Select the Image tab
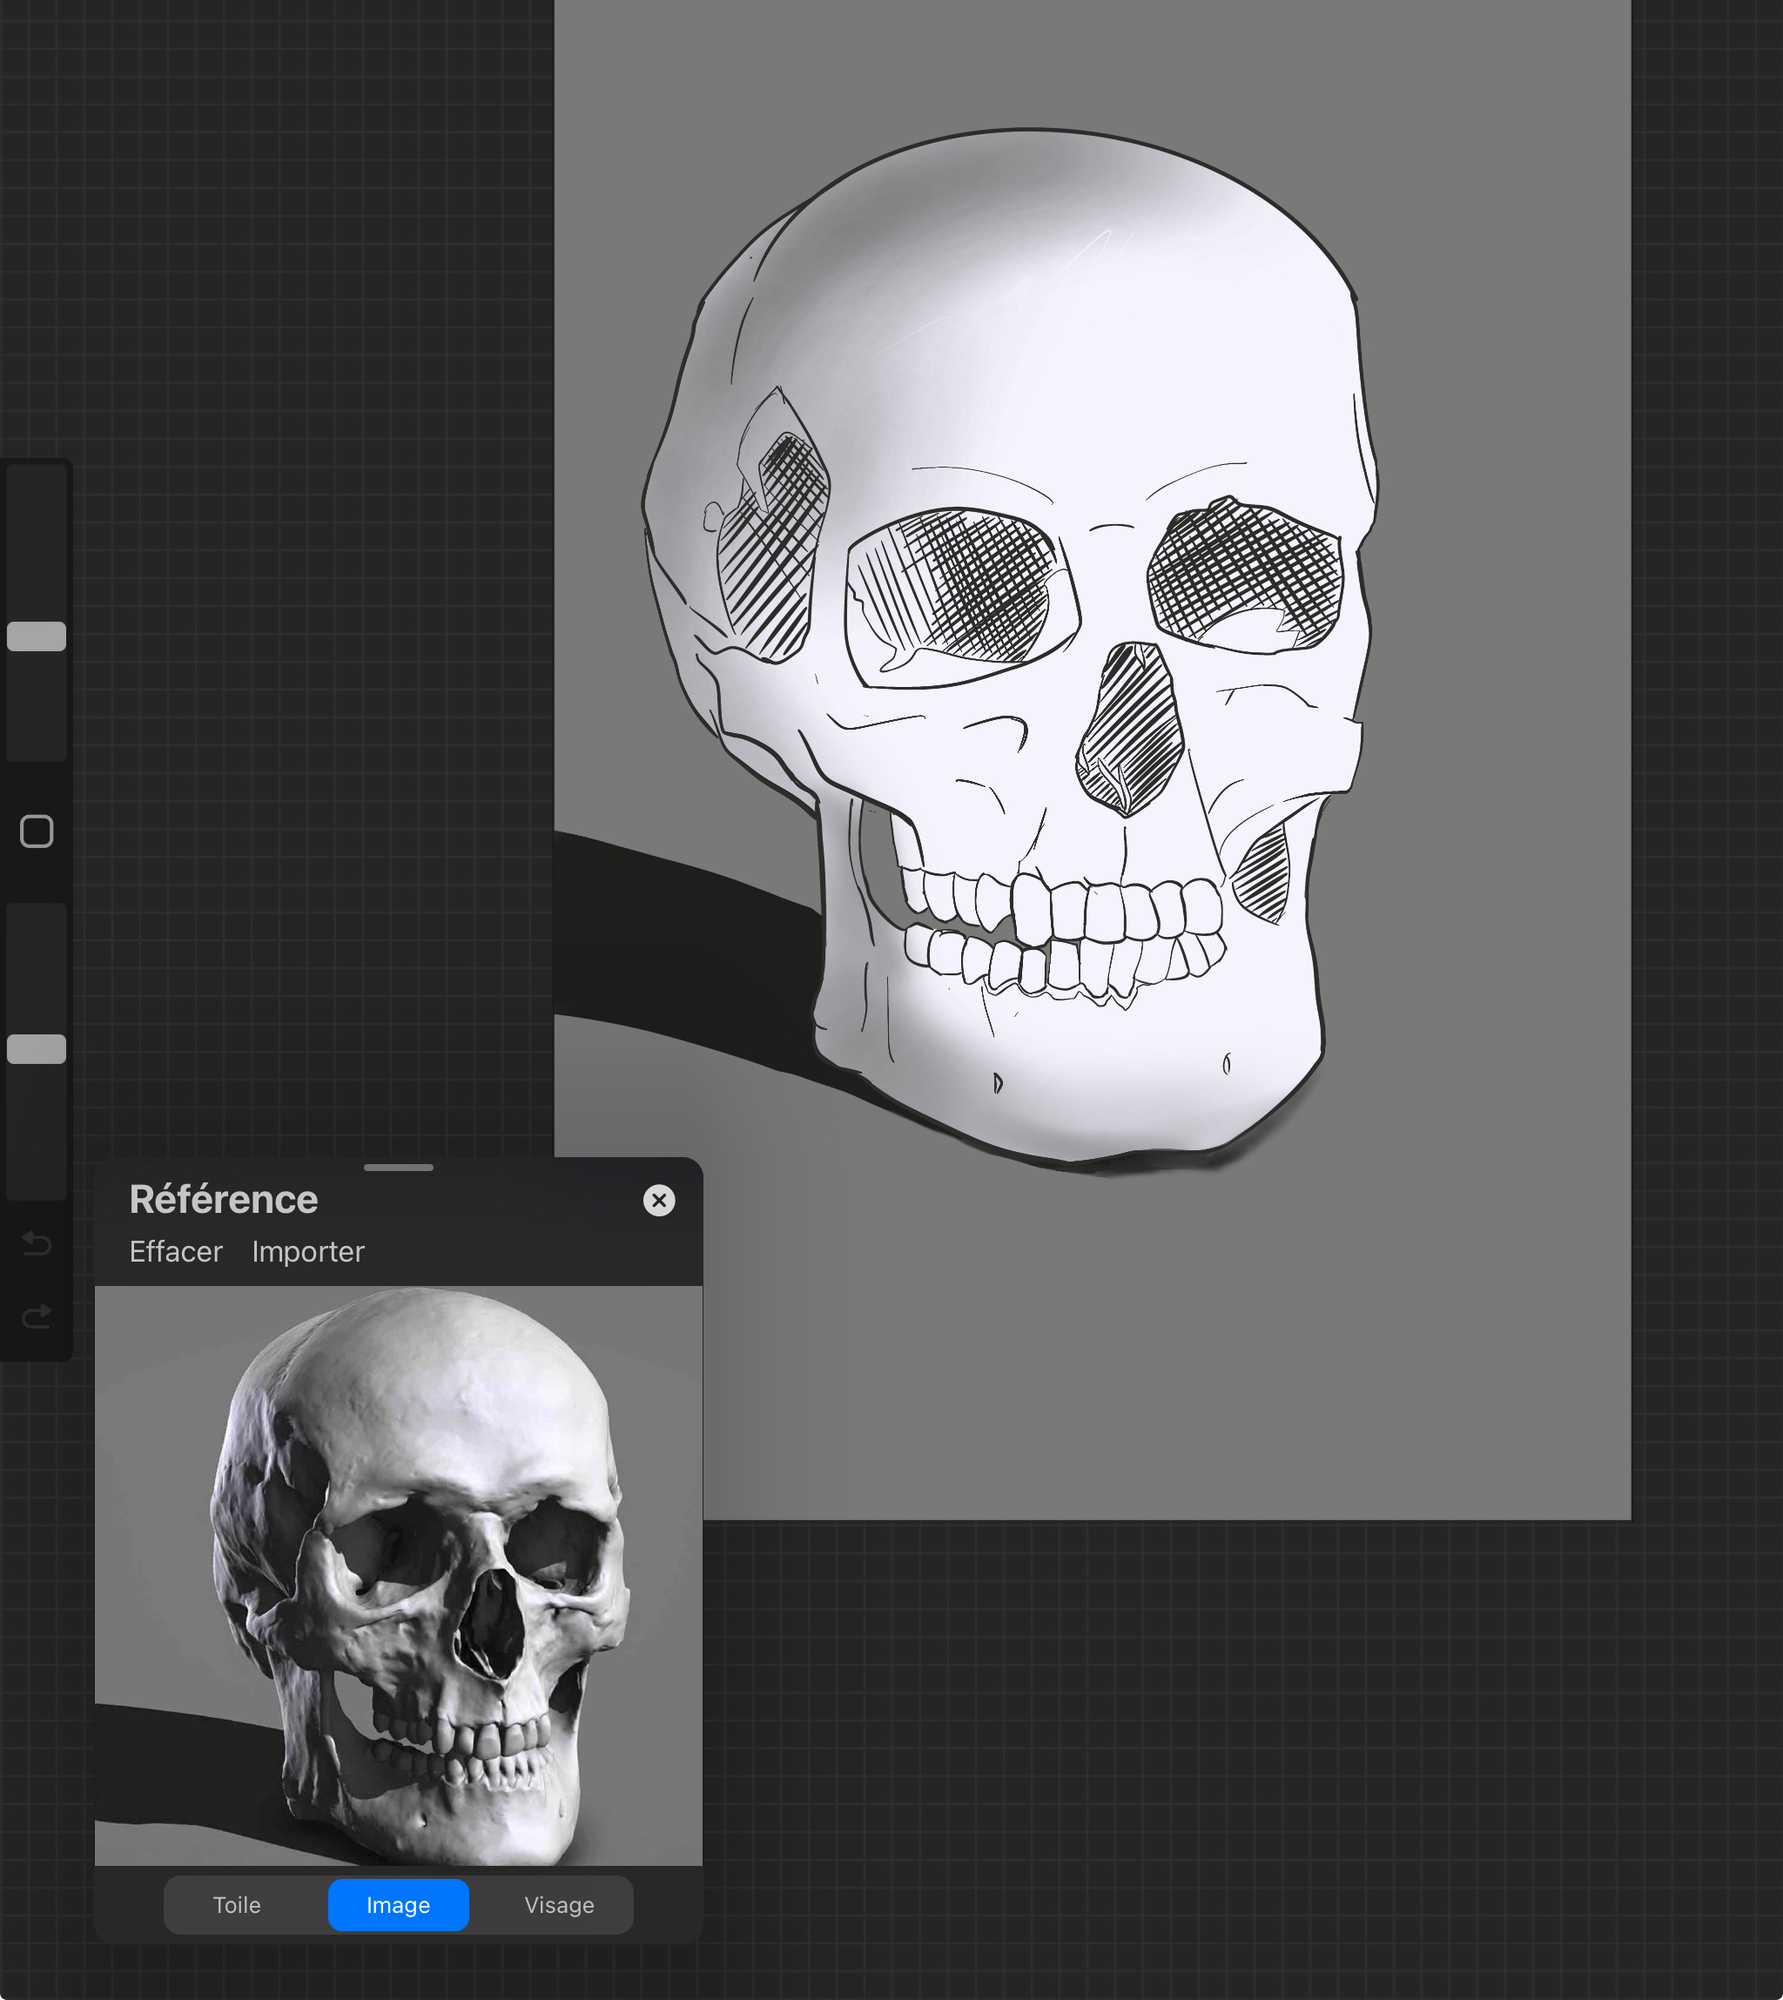This screenshot has height=2000, width=1783. tap(398, 1905)
